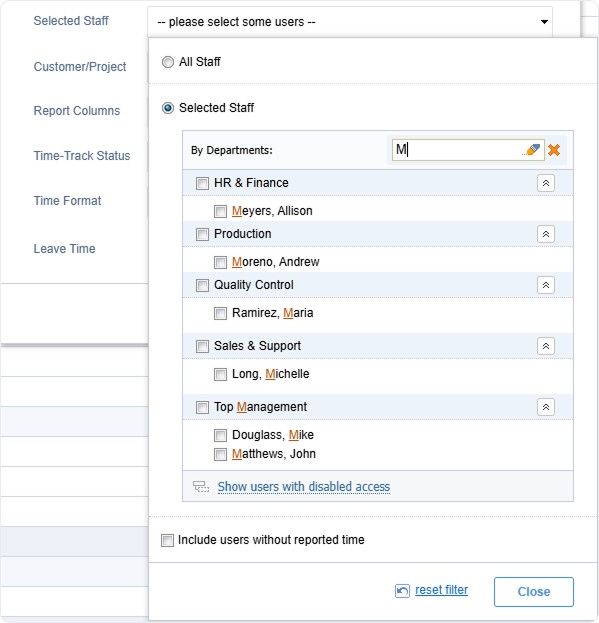Tick the Moreno, Andrew checkbox
599x623 pixels.
click(x=220, y=262)
